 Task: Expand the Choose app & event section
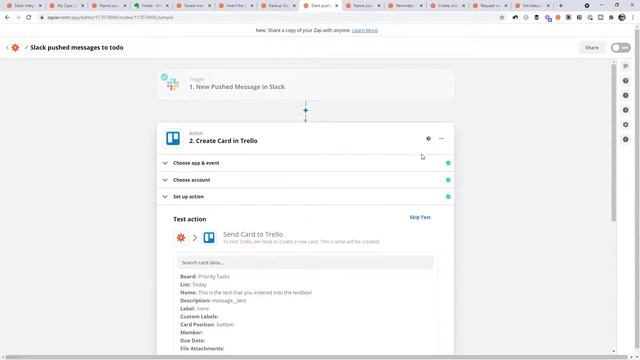click(305, 163)
